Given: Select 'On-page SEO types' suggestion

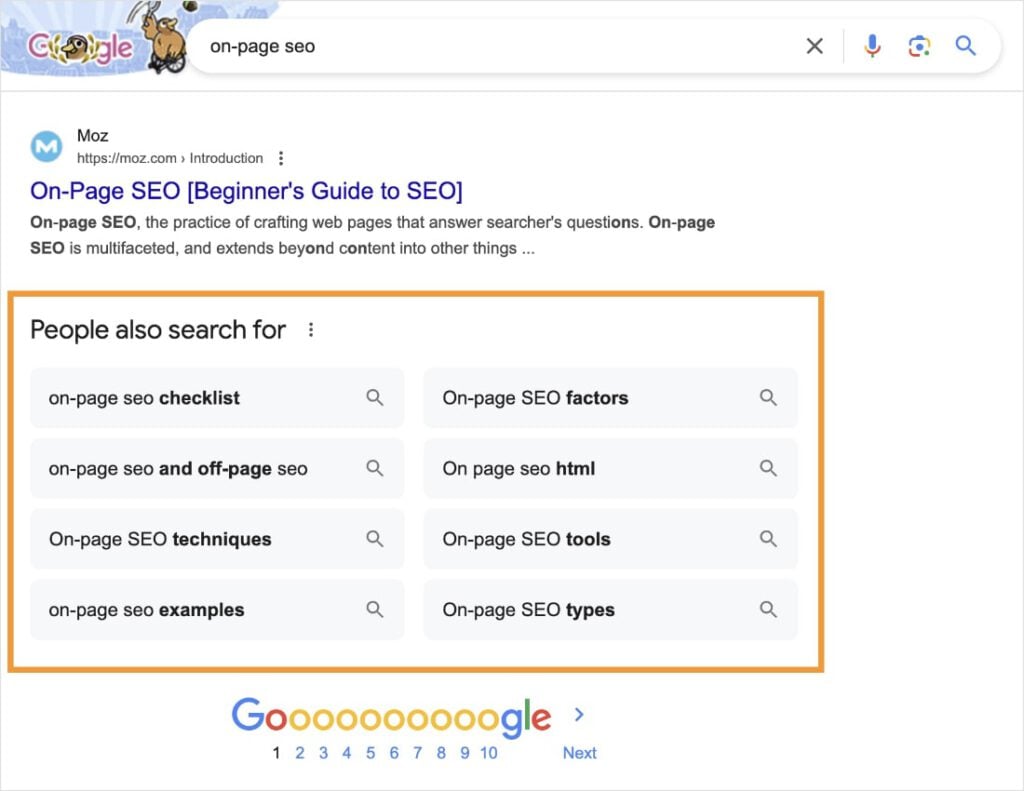Looking at the screenshot, I should (528, 610).
